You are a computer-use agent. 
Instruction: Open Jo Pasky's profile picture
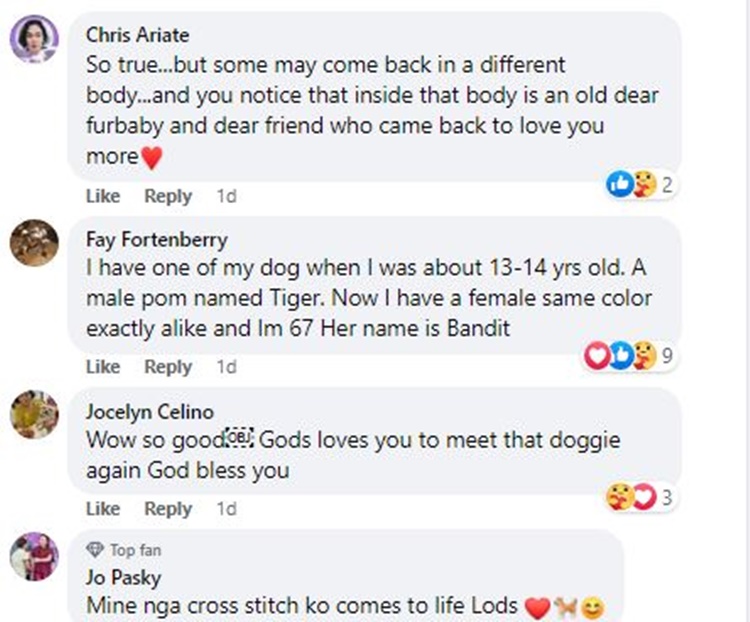(x=34, y=556)
